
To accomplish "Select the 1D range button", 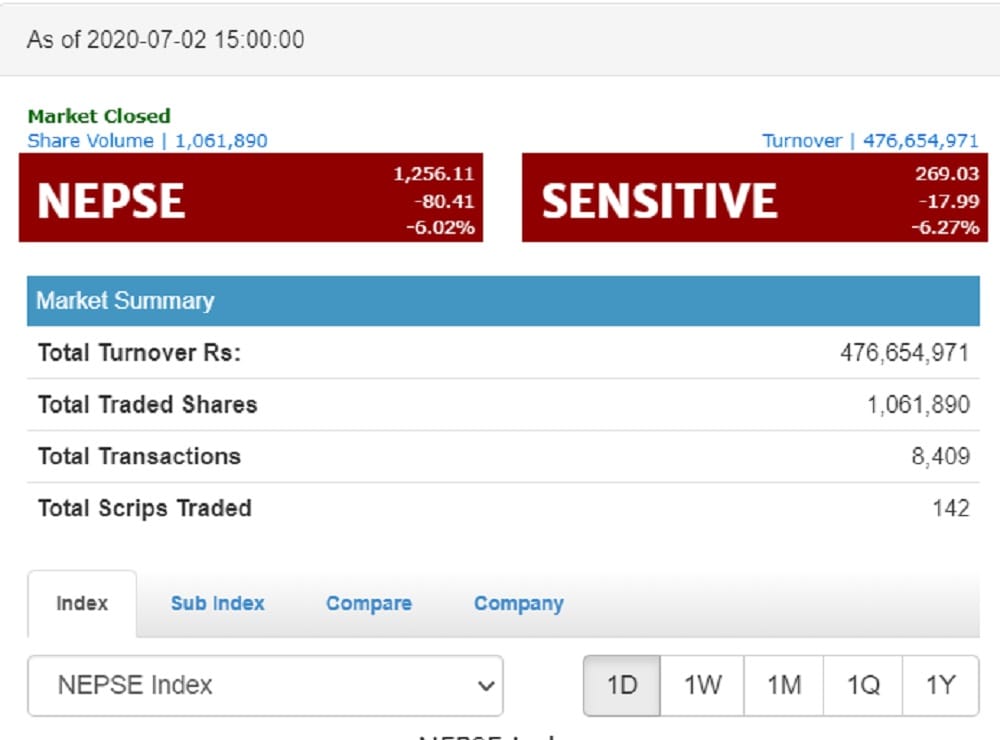I will (x=622, y=686).
